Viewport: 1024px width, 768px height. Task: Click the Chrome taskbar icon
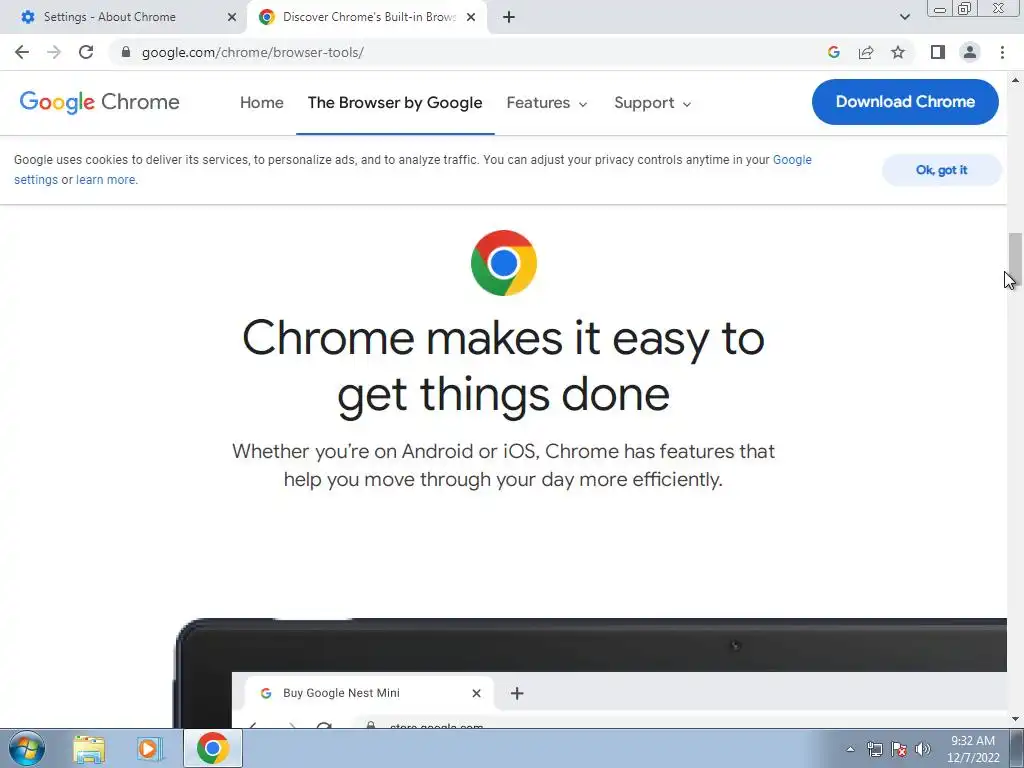pyautogui.click(x=212, y=748)
